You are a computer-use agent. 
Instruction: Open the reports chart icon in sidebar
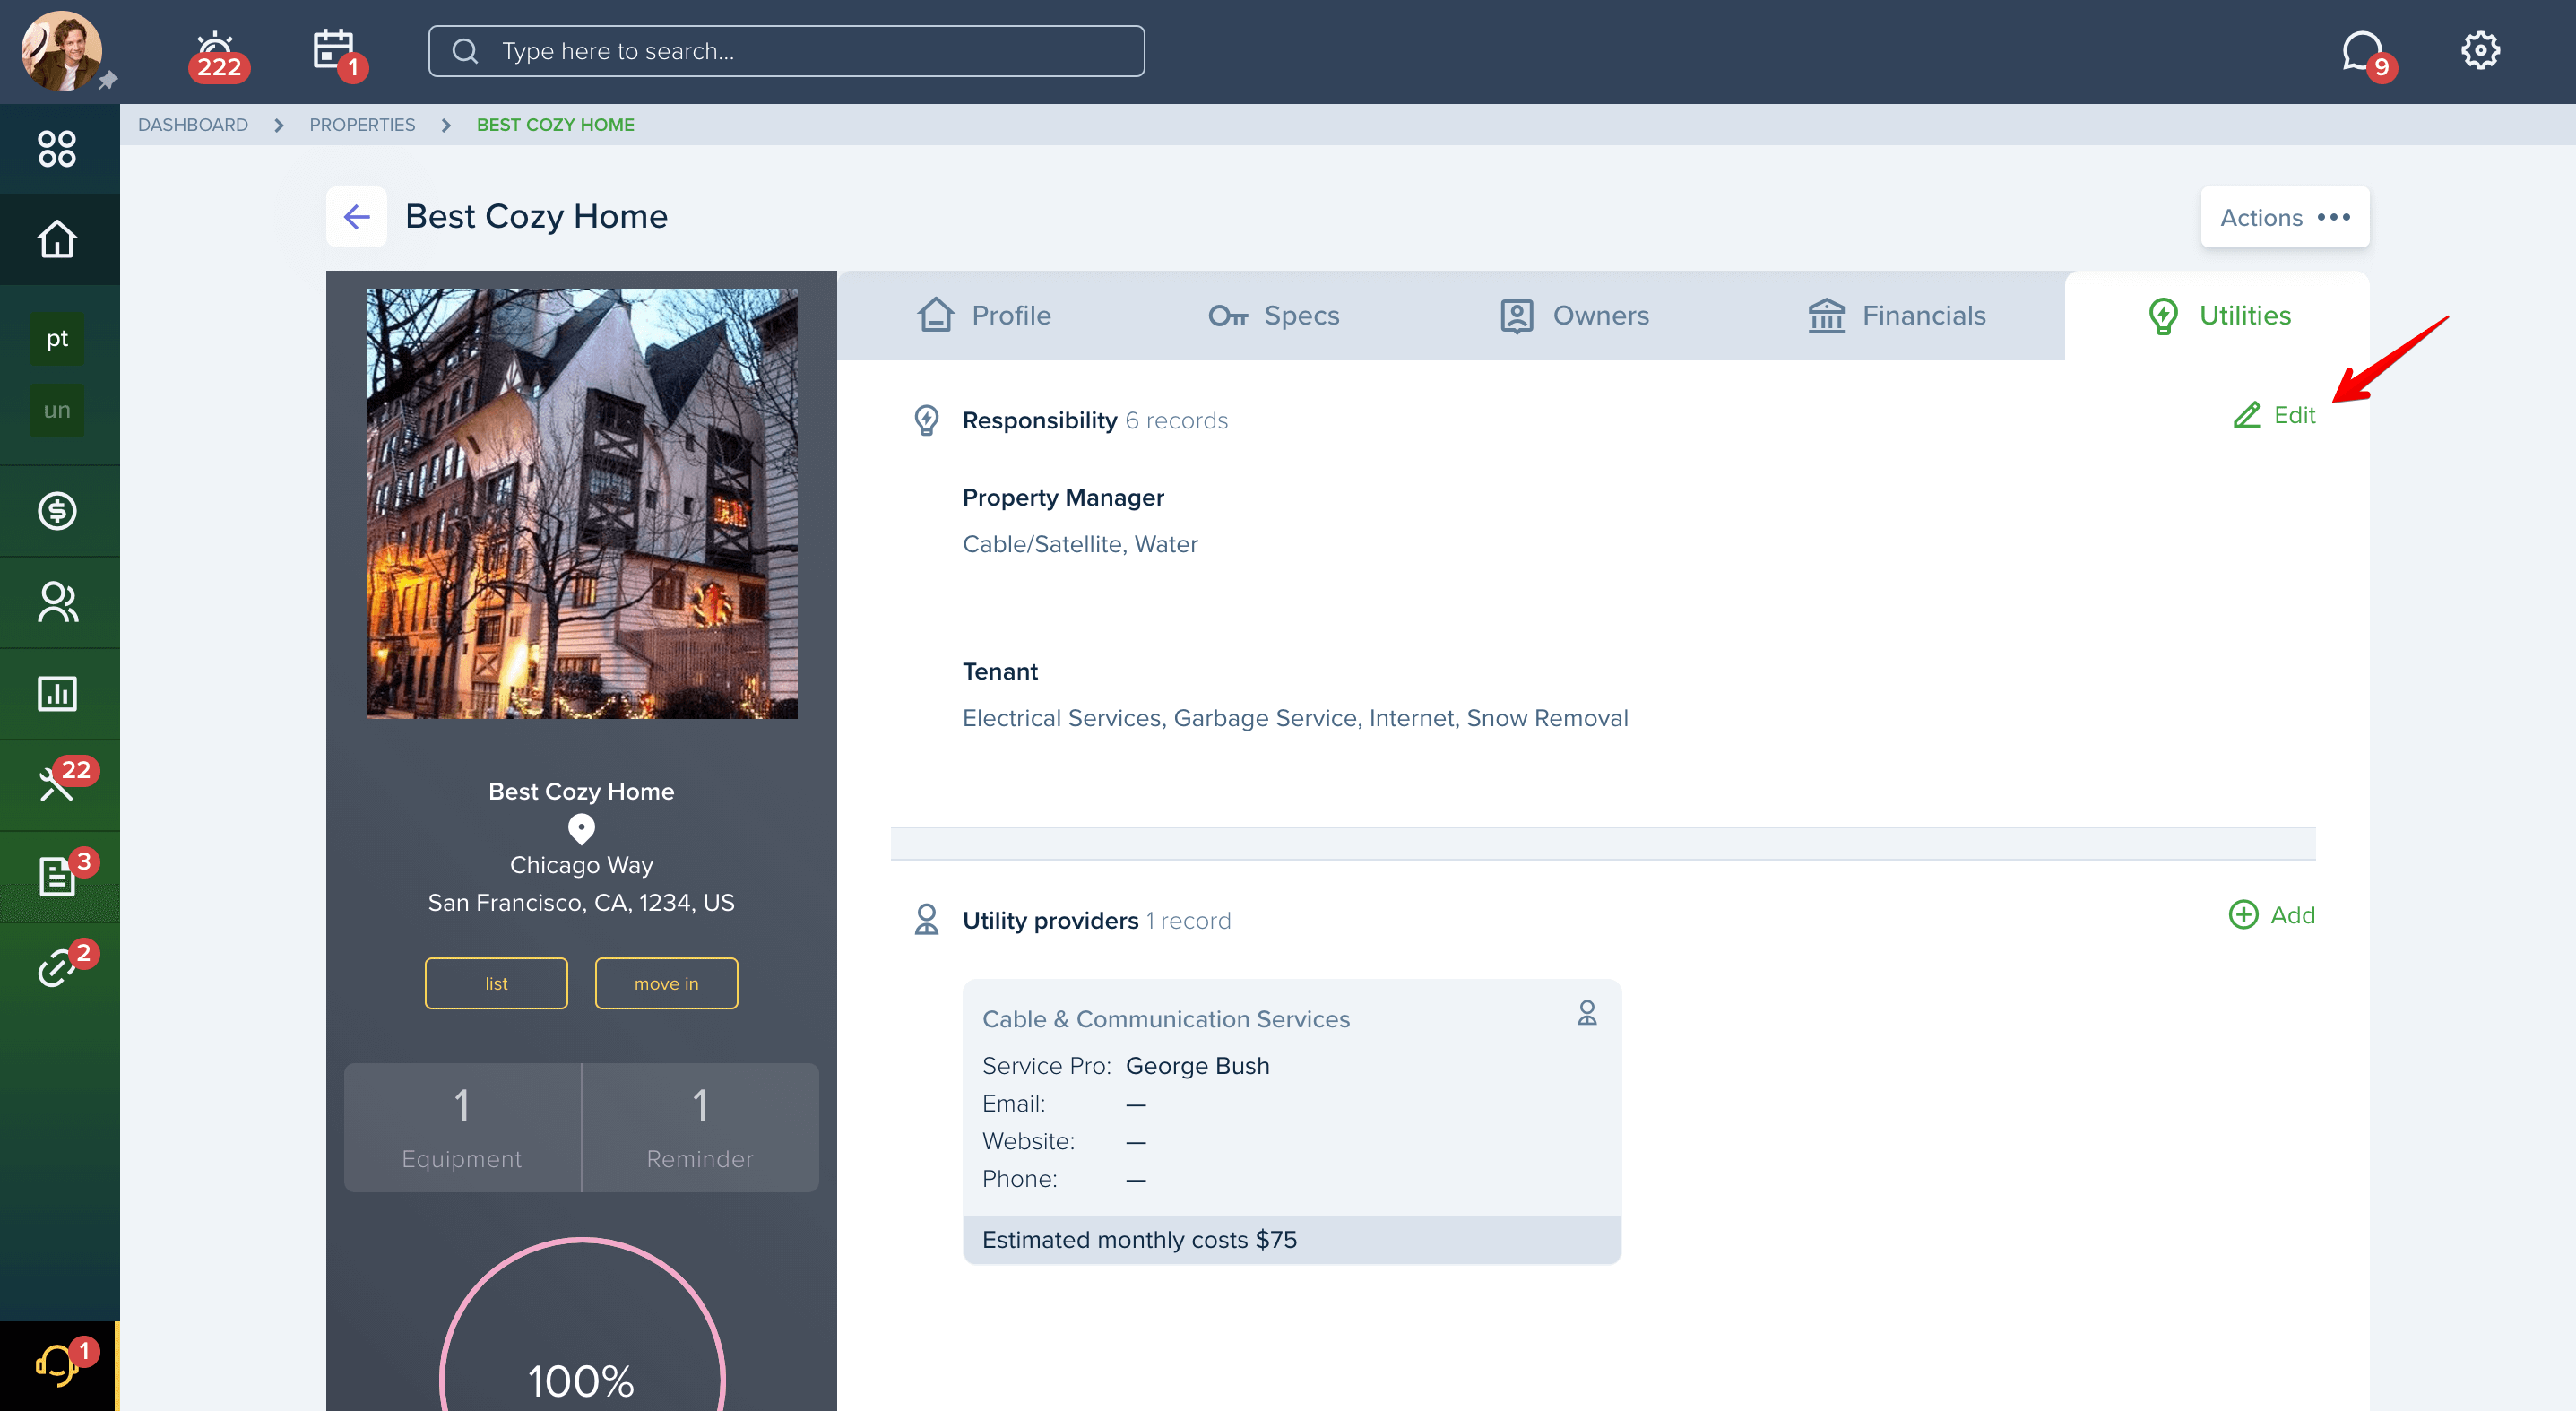tap(57, 693)
